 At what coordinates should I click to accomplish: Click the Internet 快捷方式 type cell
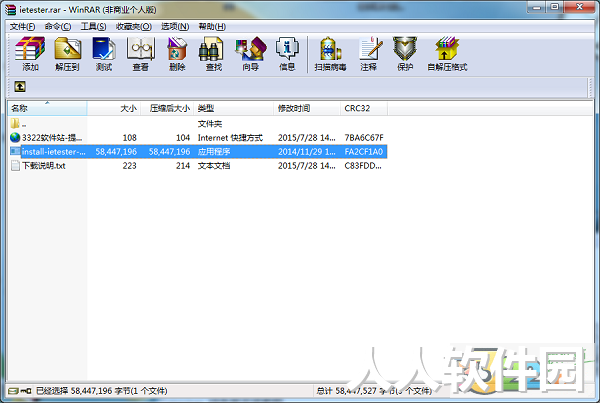(x=230, y=137)
